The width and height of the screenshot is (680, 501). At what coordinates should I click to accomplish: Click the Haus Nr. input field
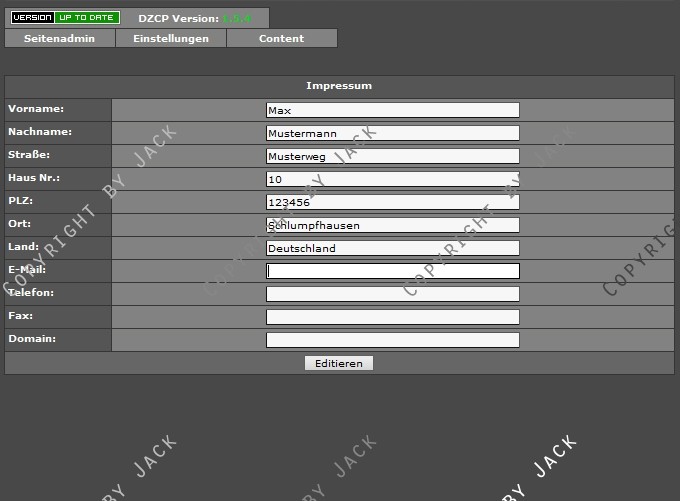point(392,179)
